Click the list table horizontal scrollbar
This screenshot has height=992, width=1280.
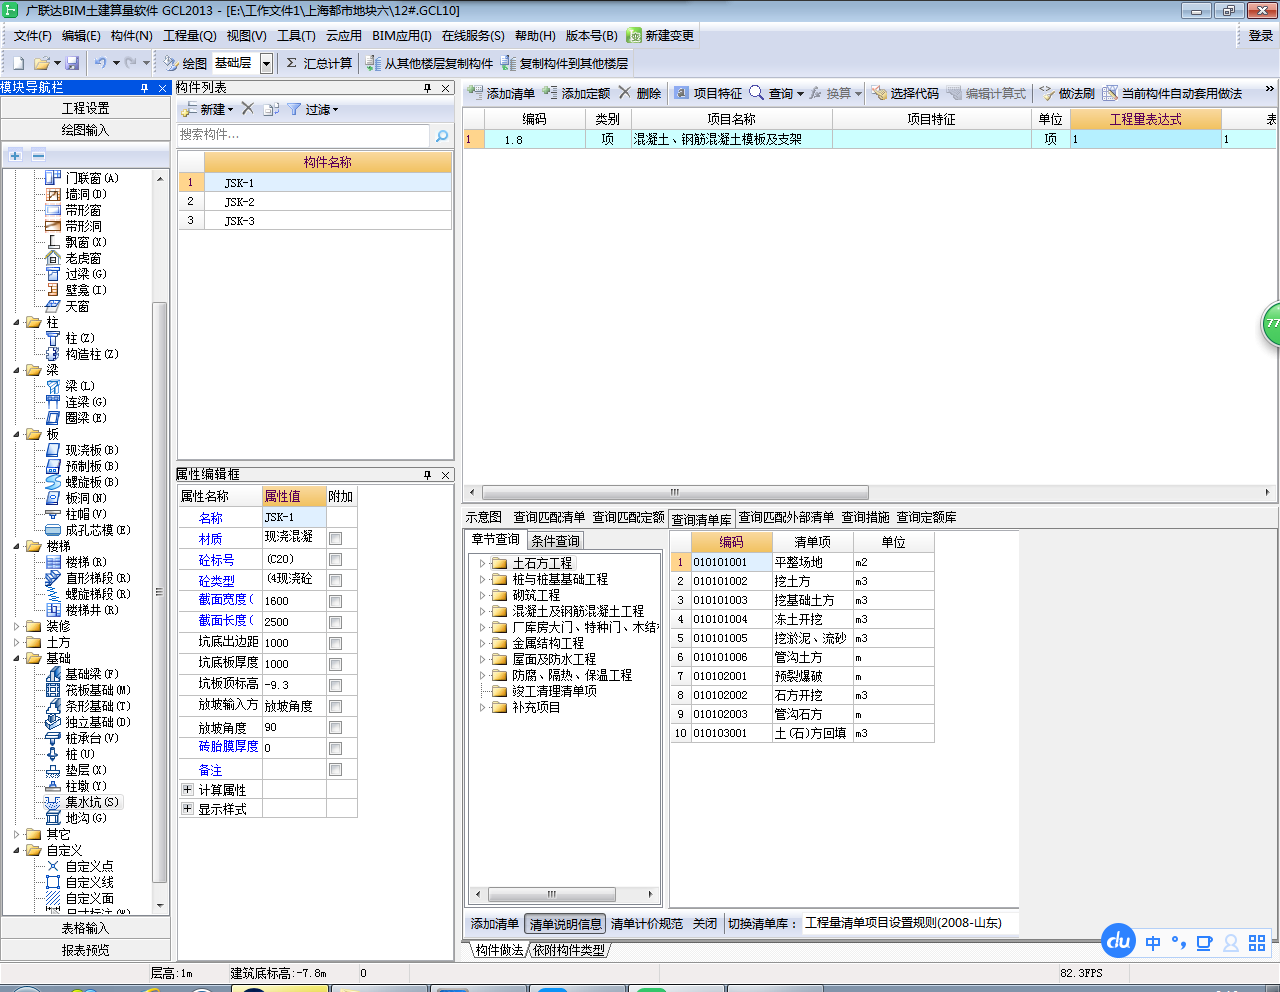point(675,492)
